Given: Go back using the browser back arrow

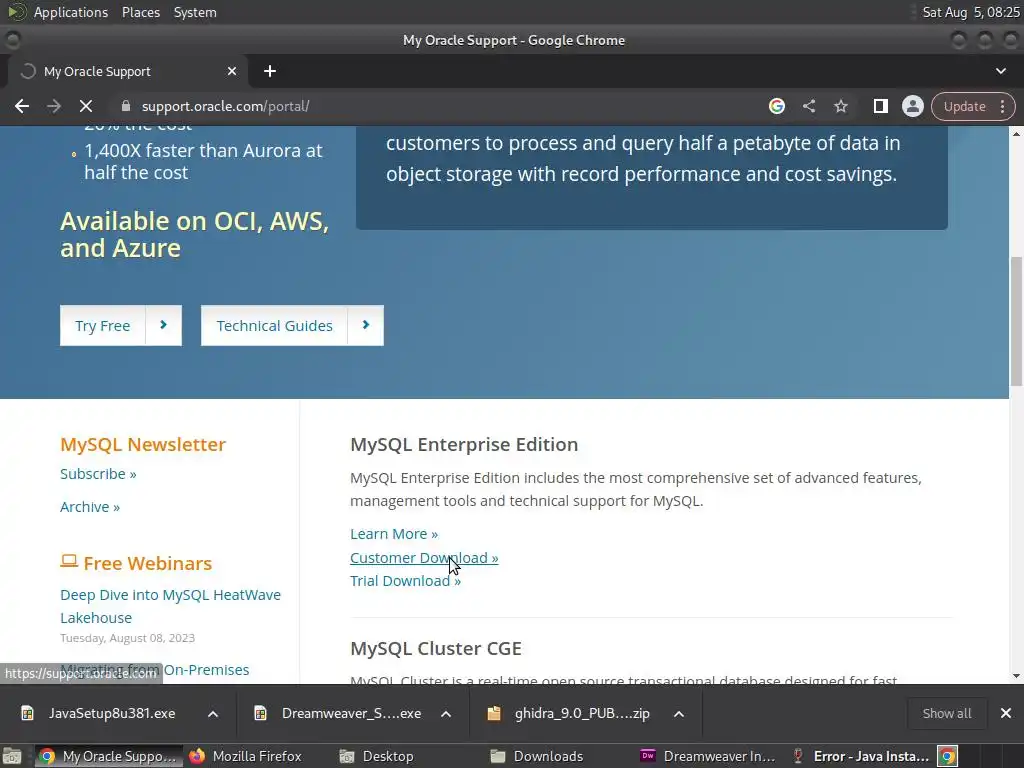Looking at the screenshot, I should (x=22, y=106).
